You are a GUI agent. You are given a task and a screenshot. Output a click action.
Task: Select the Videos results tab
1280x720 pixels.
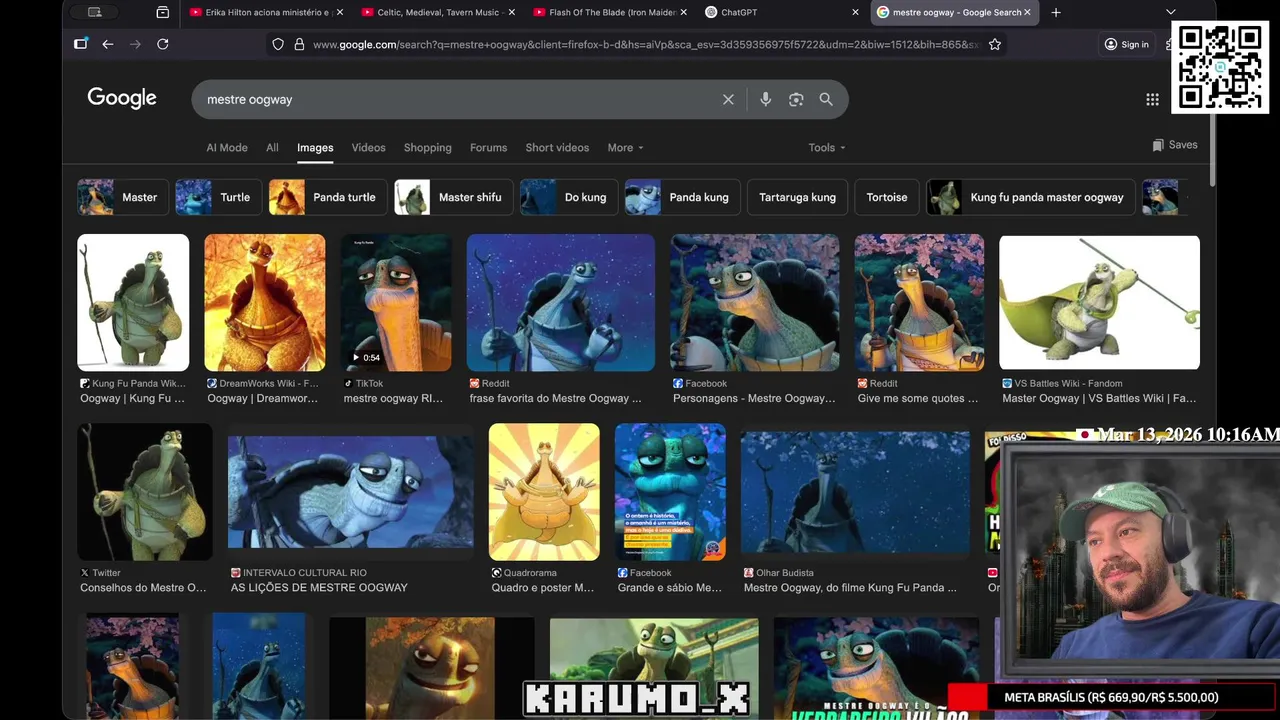click(x=368, y=148)
